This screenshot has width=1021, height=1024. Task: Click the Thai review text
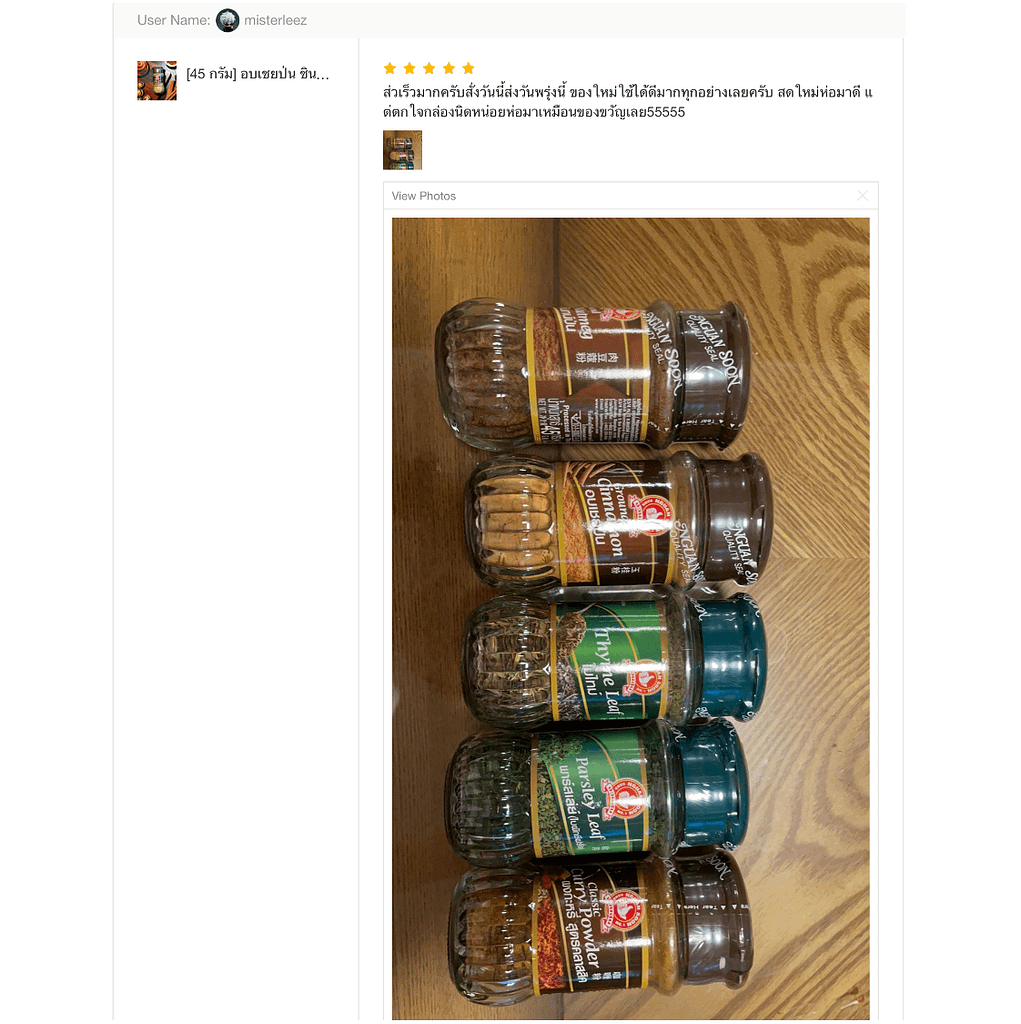[628, 102]
